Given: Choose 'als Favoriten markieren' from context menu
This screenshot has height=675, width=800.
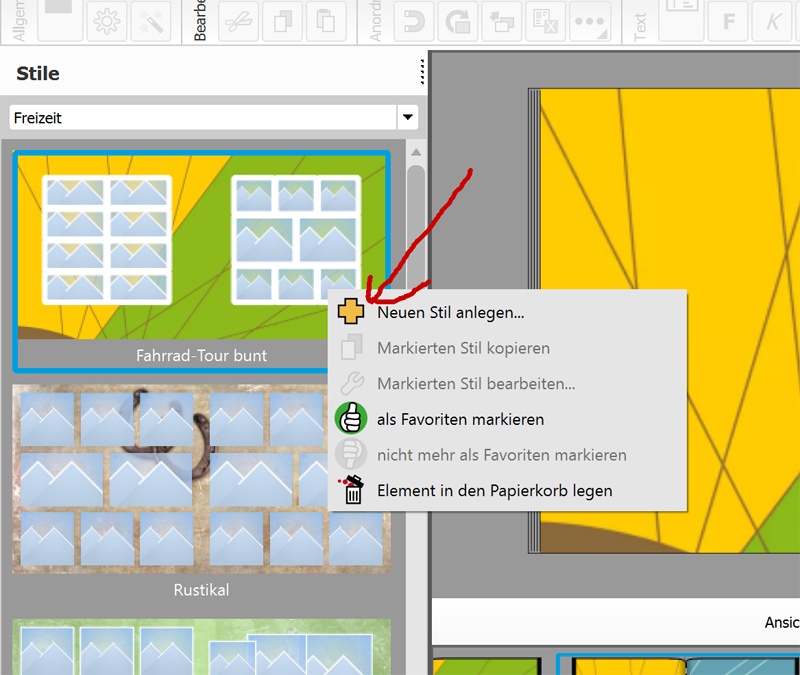Looking at the screenshot, I should tap(460, 419).
